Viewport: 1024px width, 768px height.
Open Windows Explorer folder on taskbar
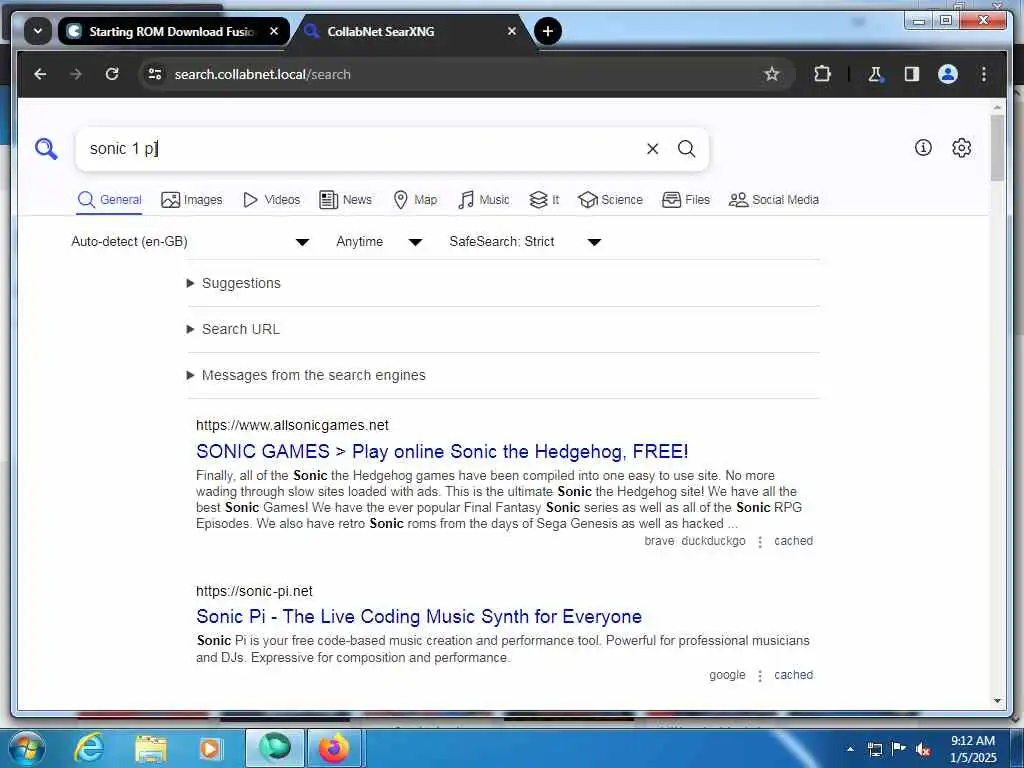151,748
